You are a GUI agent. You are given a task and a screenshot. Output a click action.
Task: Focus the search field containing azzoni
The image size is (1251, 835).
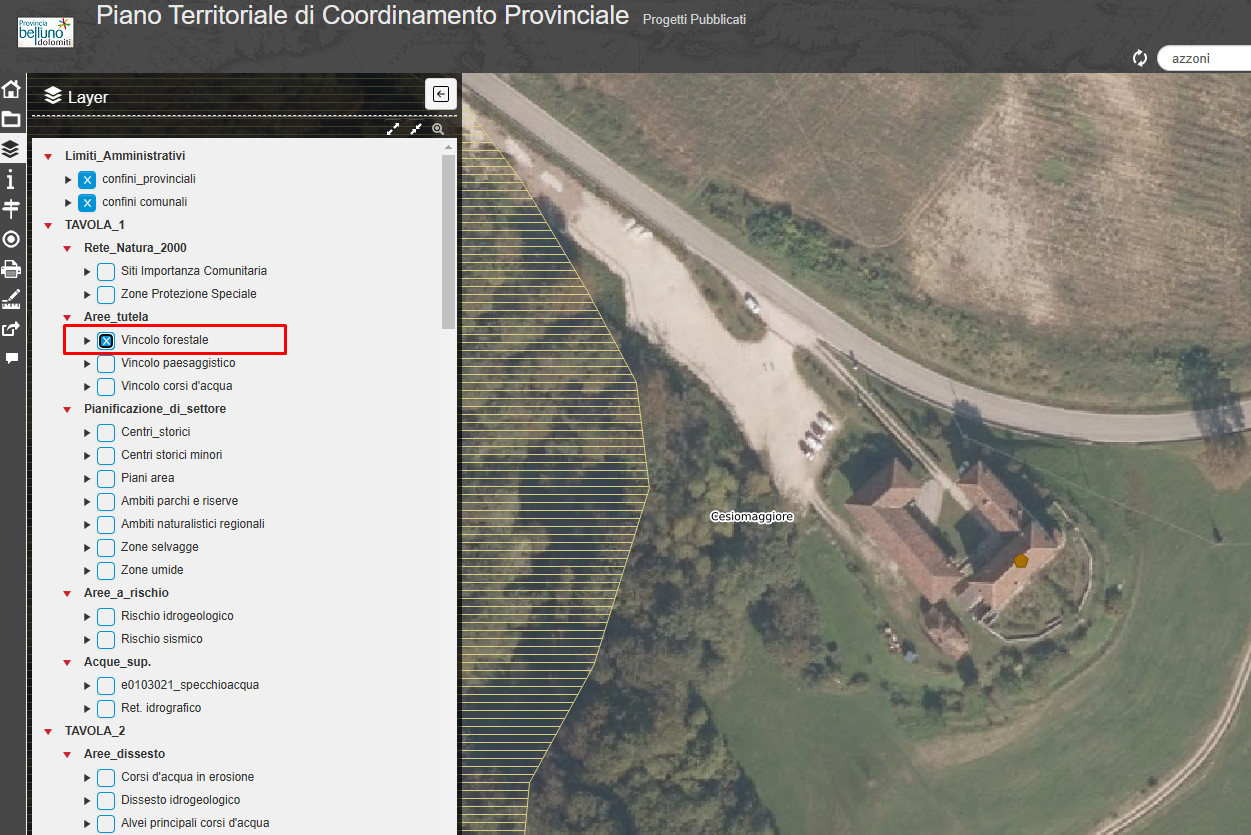pyautogui.click(x=1203, y=58)
